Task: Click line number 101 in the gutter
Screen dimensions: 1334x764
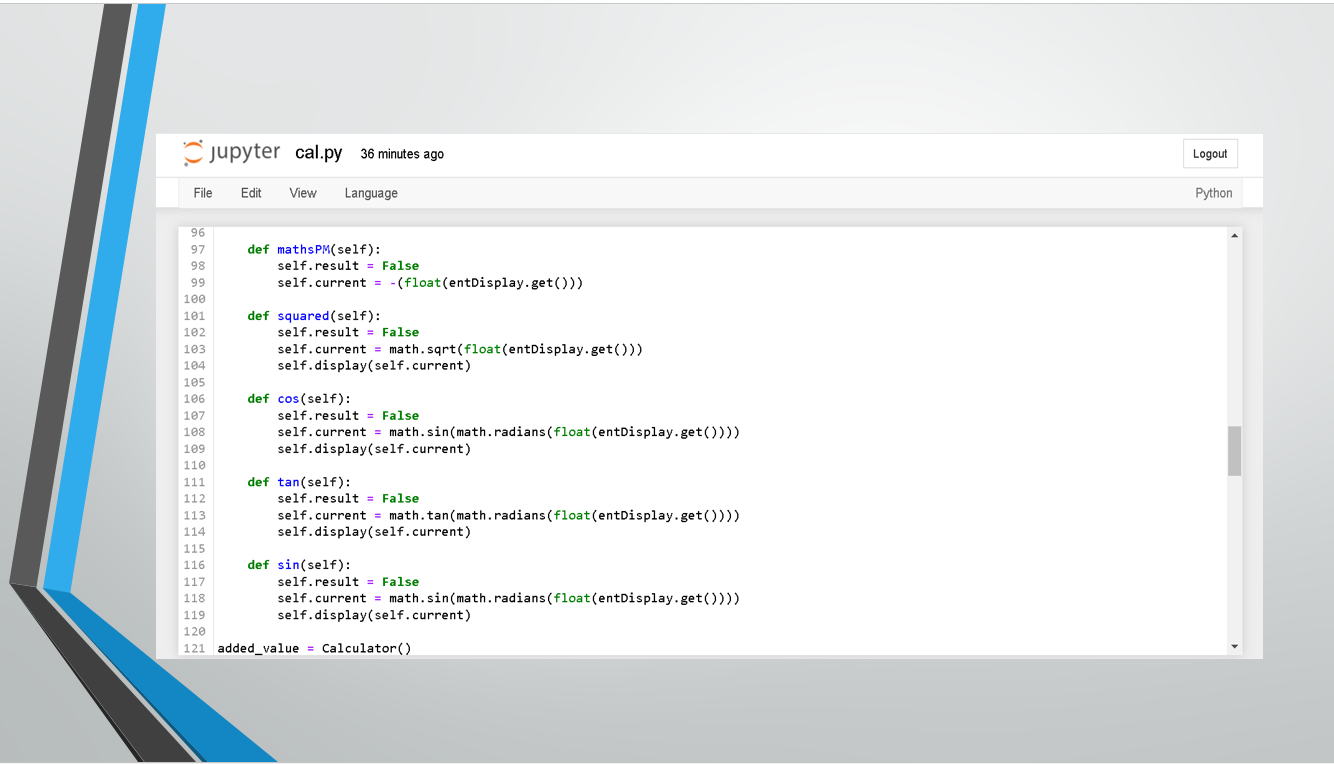Action: (x=195, y=316)
